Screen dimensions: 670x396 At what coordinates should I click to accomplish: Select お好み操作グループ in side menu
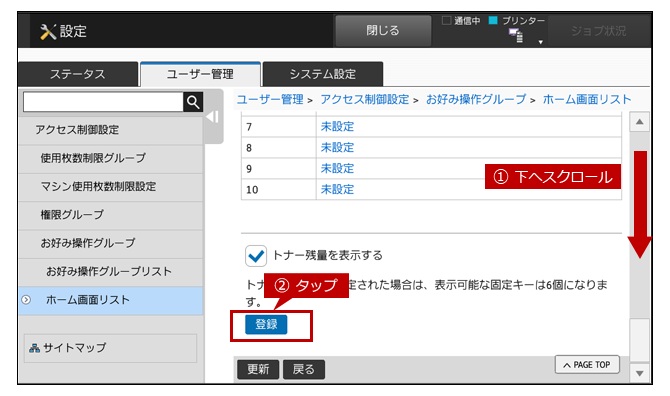[111, 243]
